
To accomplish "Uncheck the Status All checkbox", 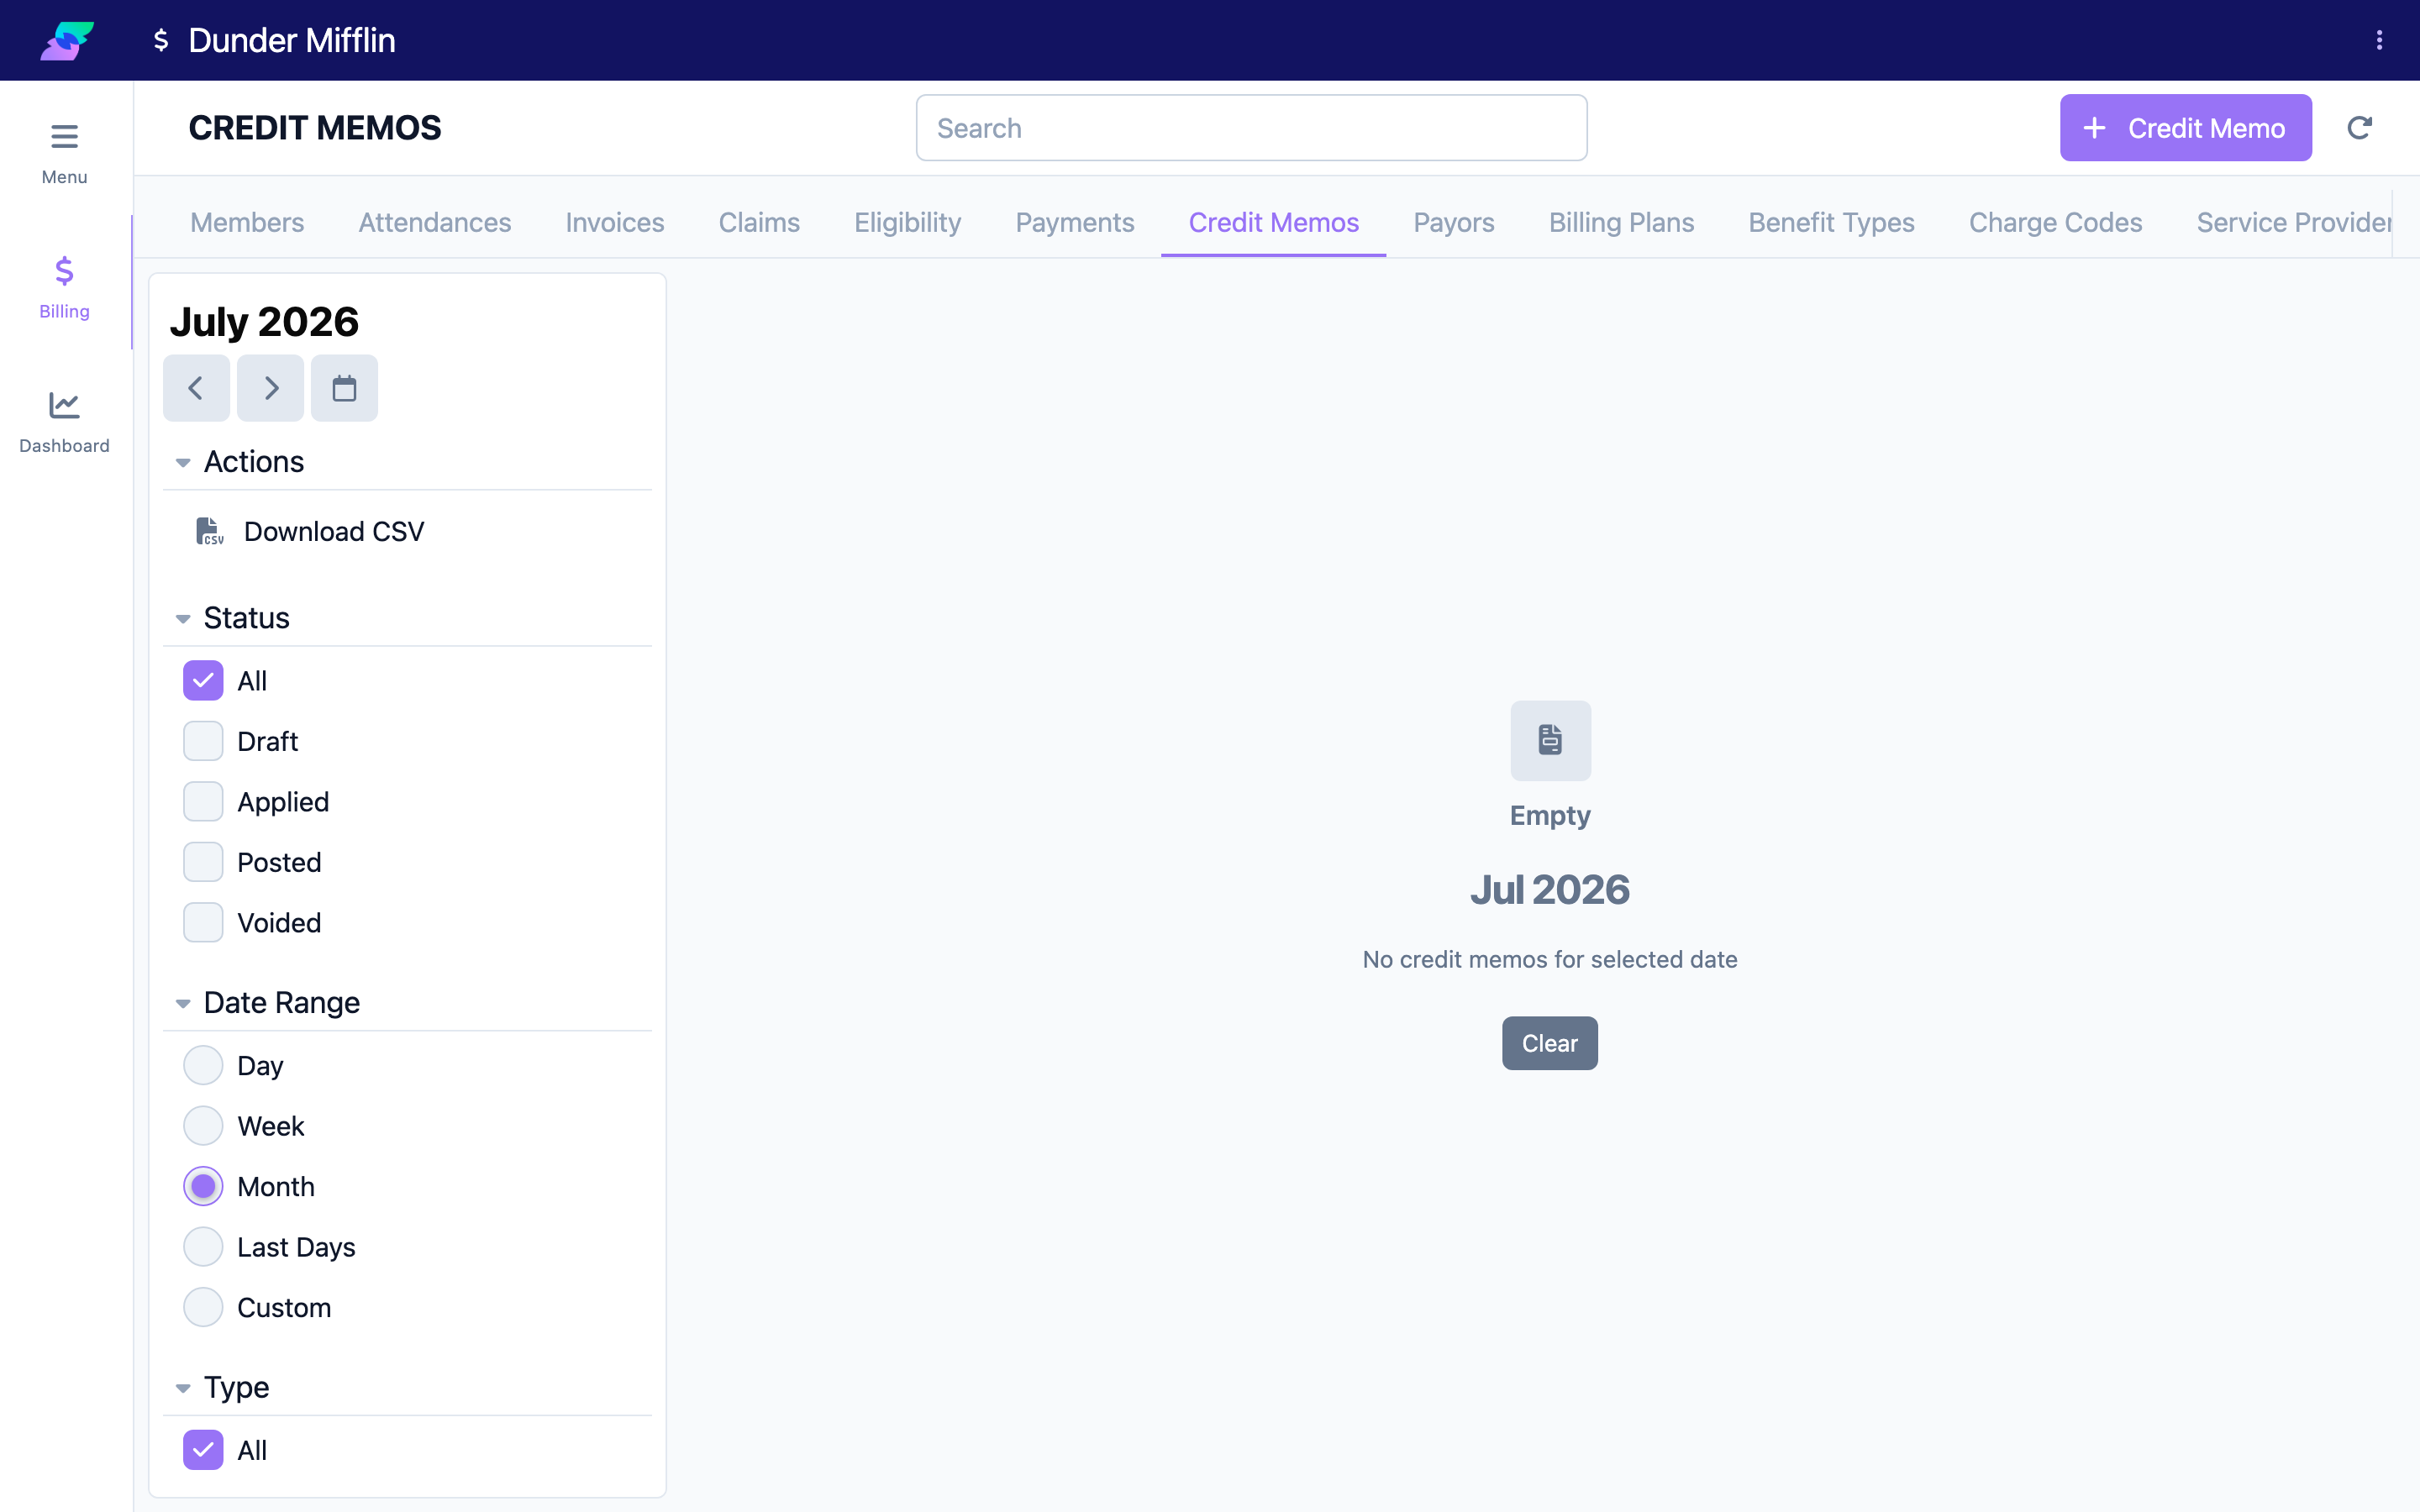I will click(203, 680).
